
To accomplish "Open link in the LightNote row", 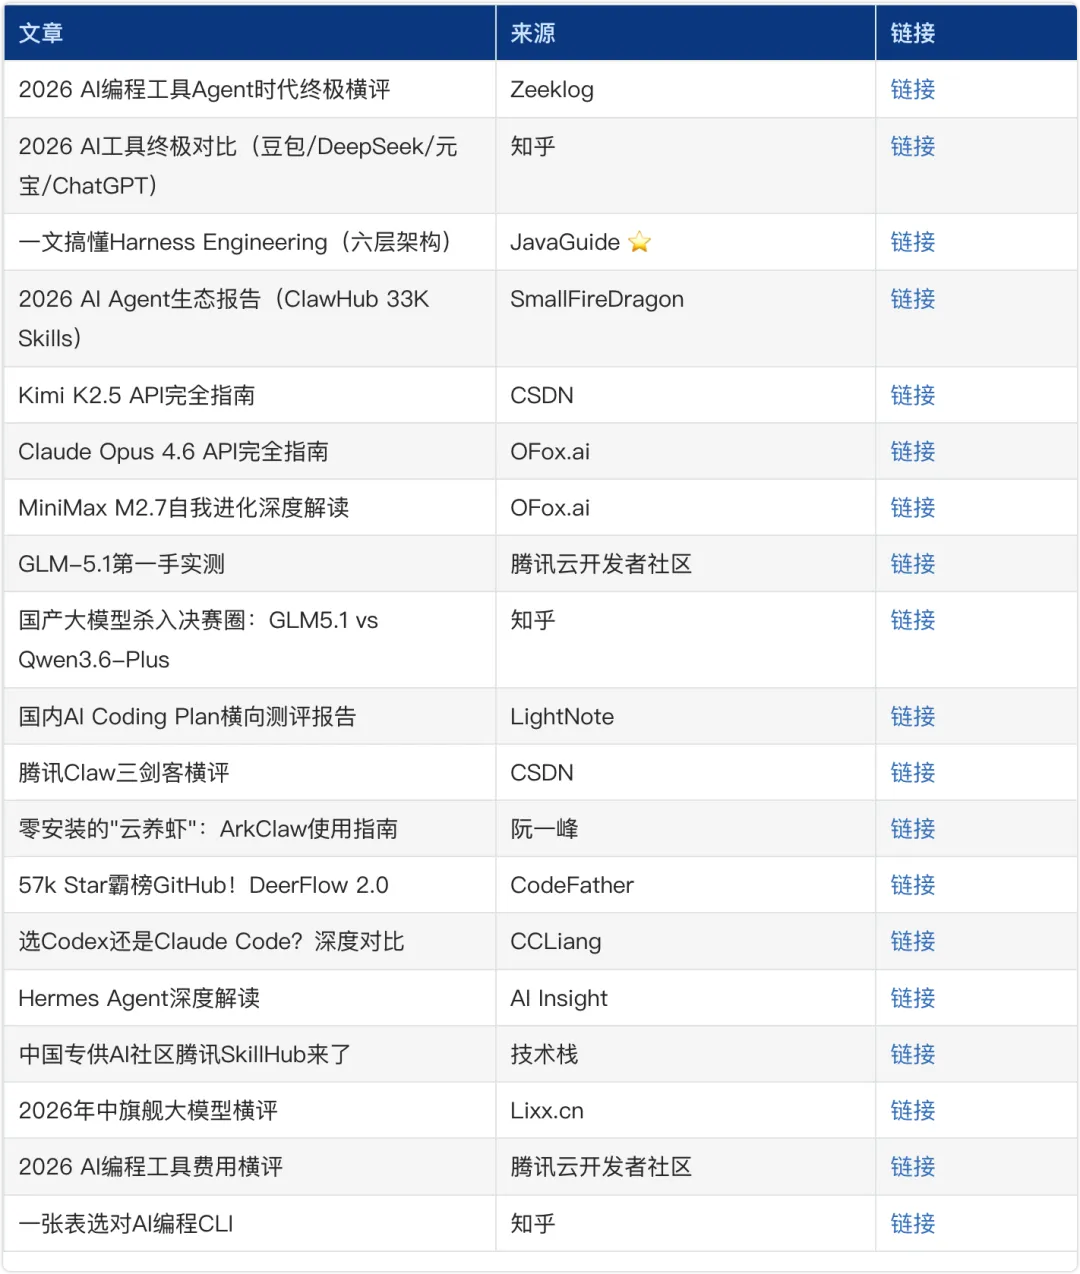I will tap(912, 717).
